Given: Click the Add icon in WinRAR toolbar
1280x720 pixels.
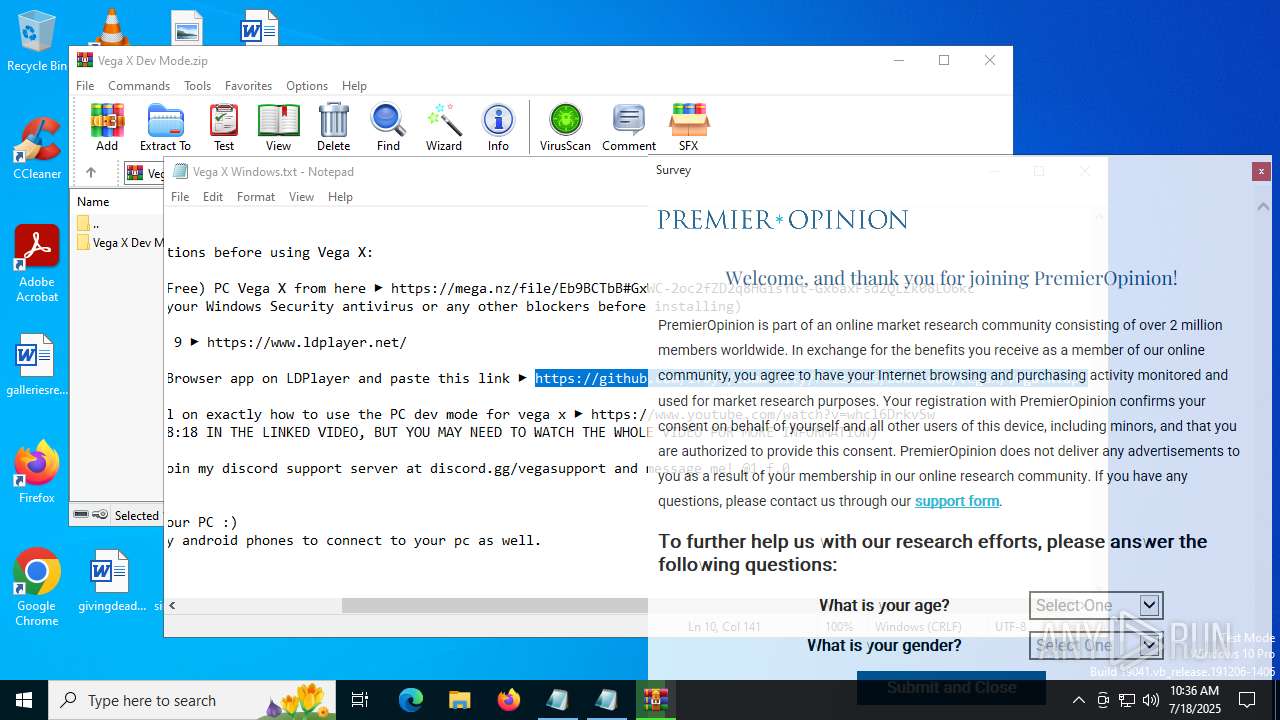Looking at the screenshot, I should pyautogui.click(x=107, y=127).
